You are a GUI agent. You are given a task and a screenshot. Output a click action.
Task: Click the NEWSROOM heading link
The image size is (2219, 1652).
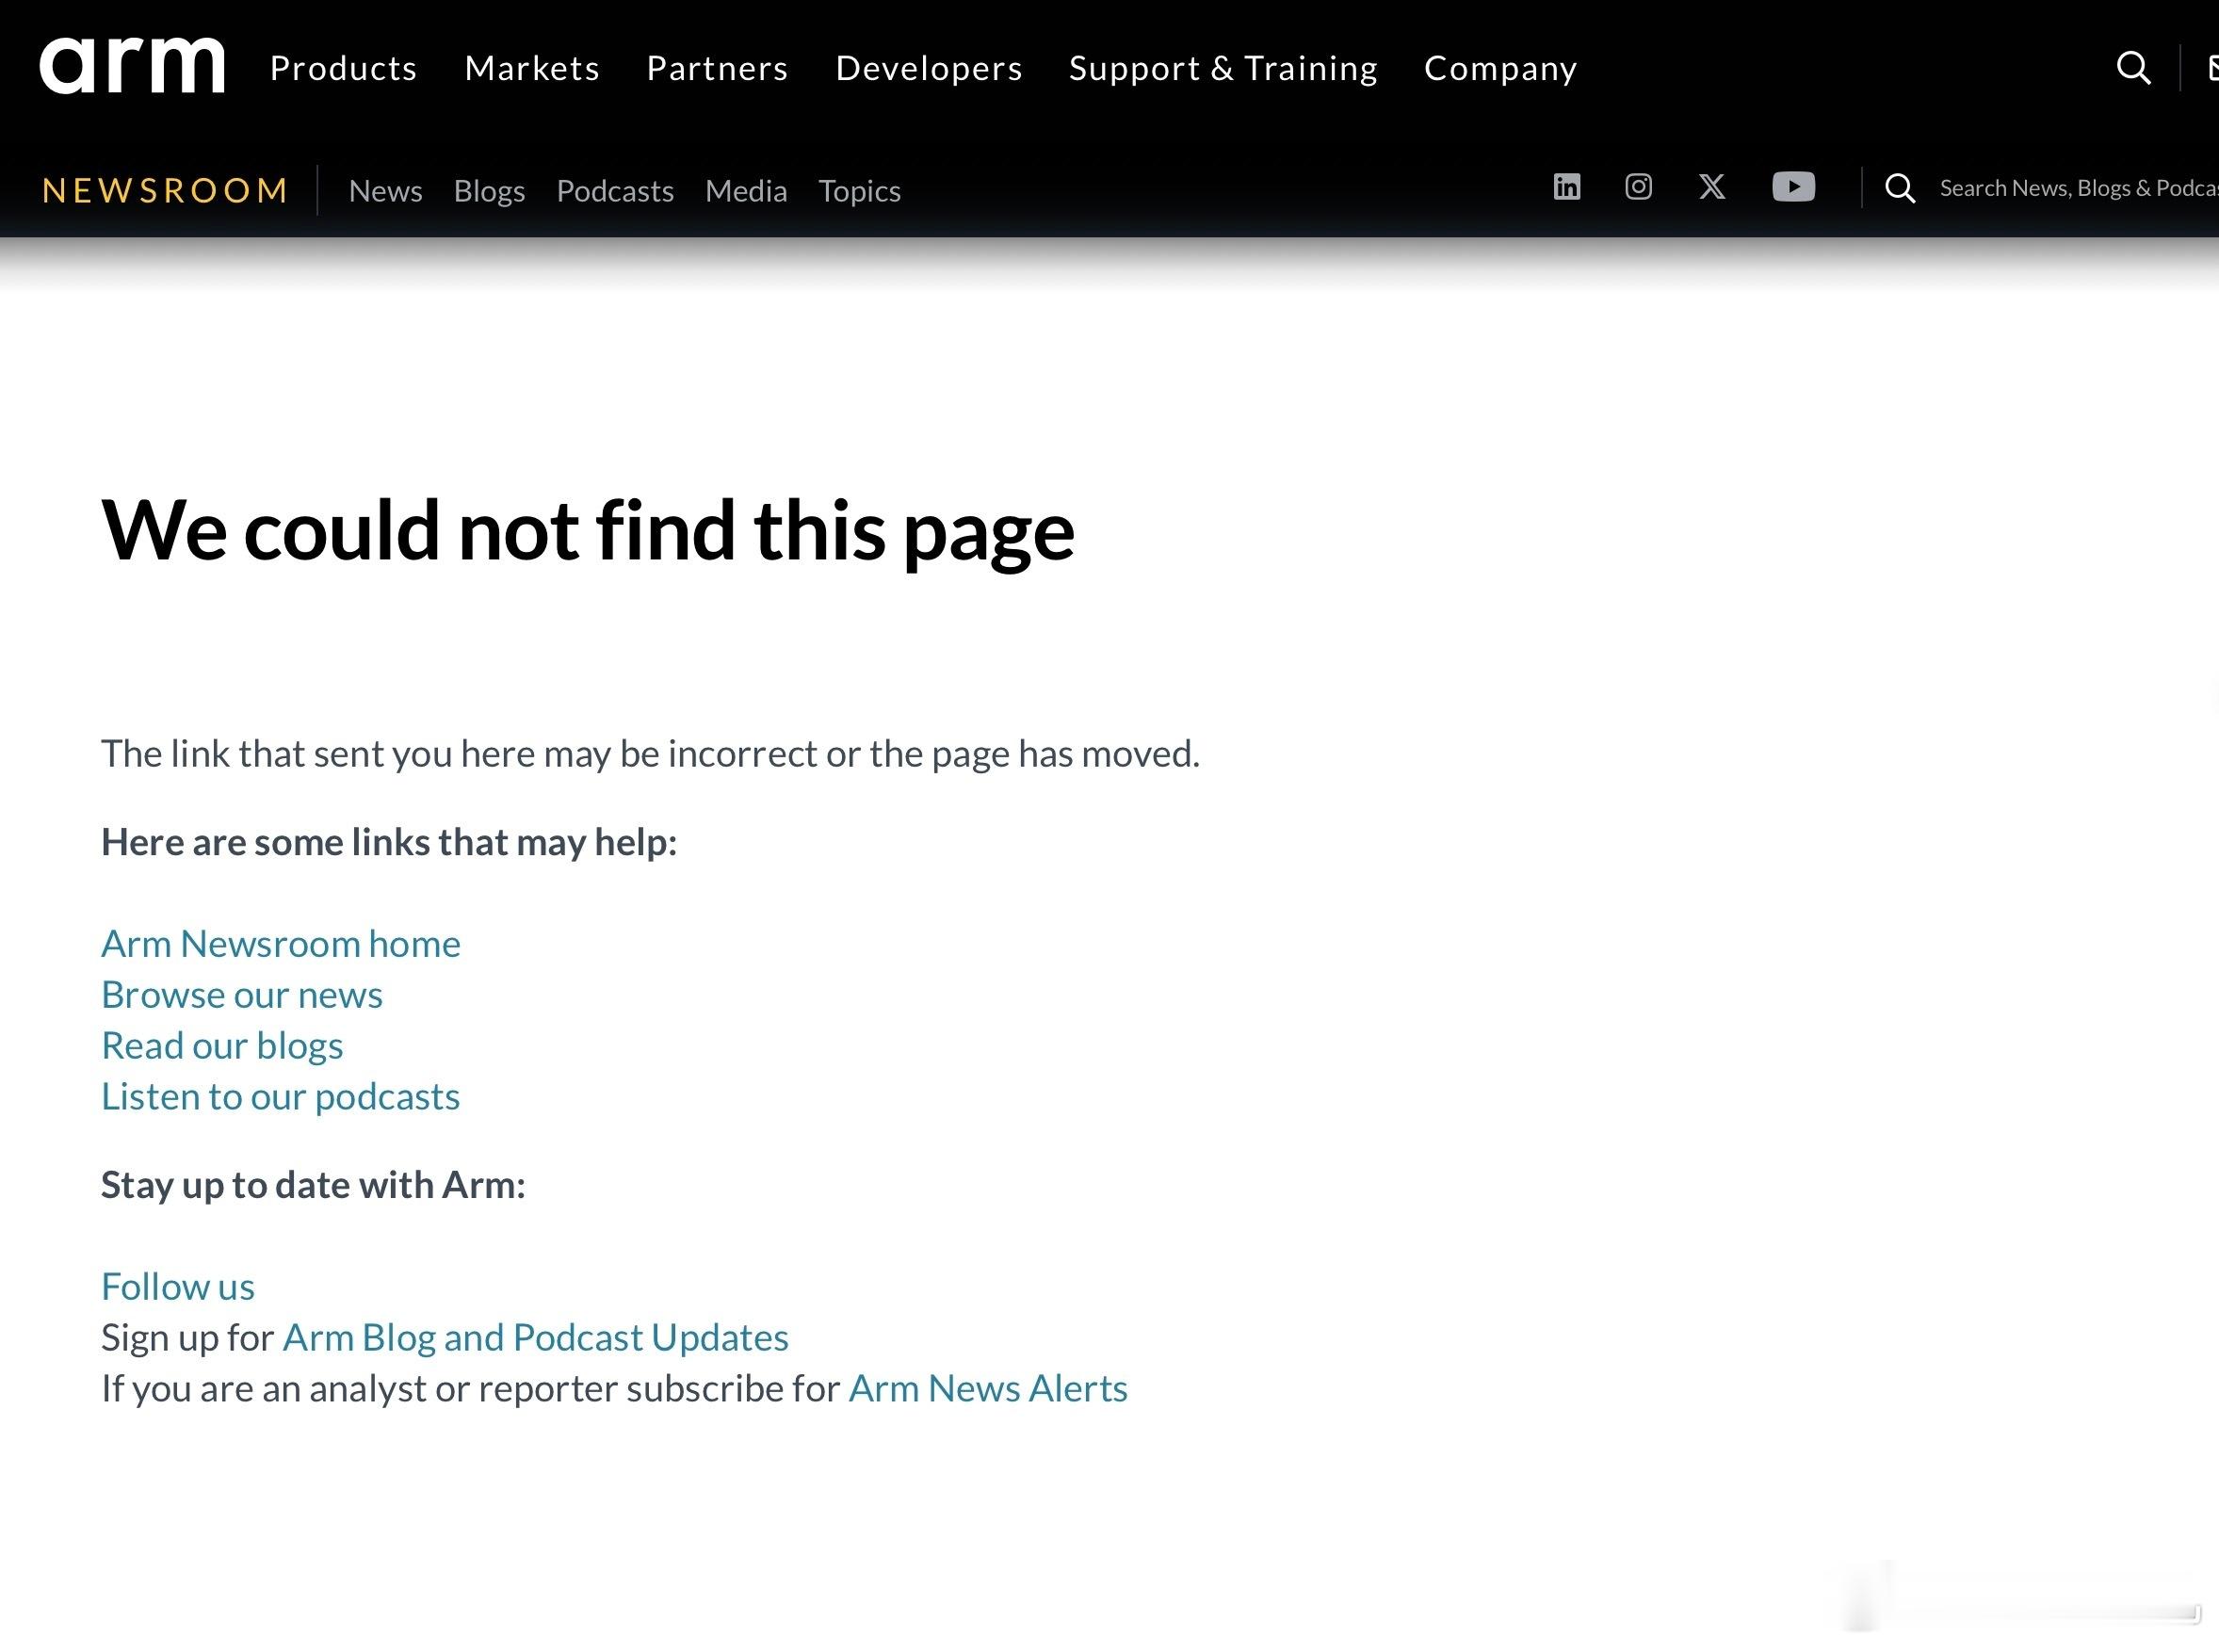[165, 190]
